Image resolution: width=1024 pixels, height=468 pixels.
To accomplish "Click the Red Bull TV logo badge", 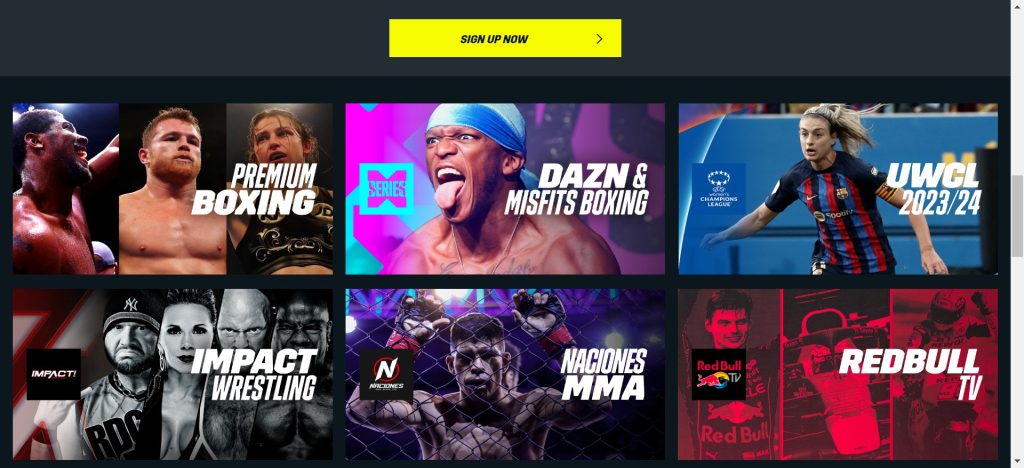I will pyautogui.click(x=718, y=374).
